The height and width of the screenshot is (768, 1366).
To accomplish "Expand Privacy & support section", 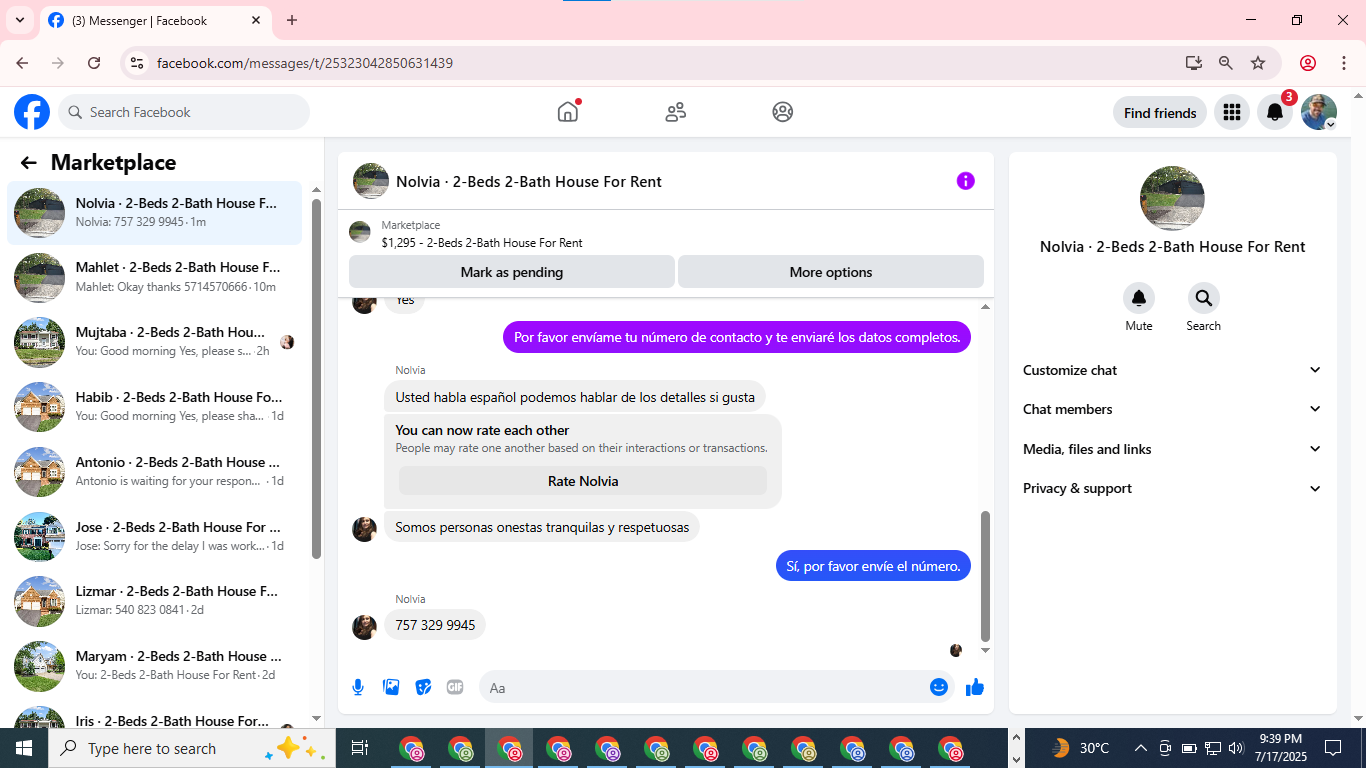I will tap(1172, 488).
